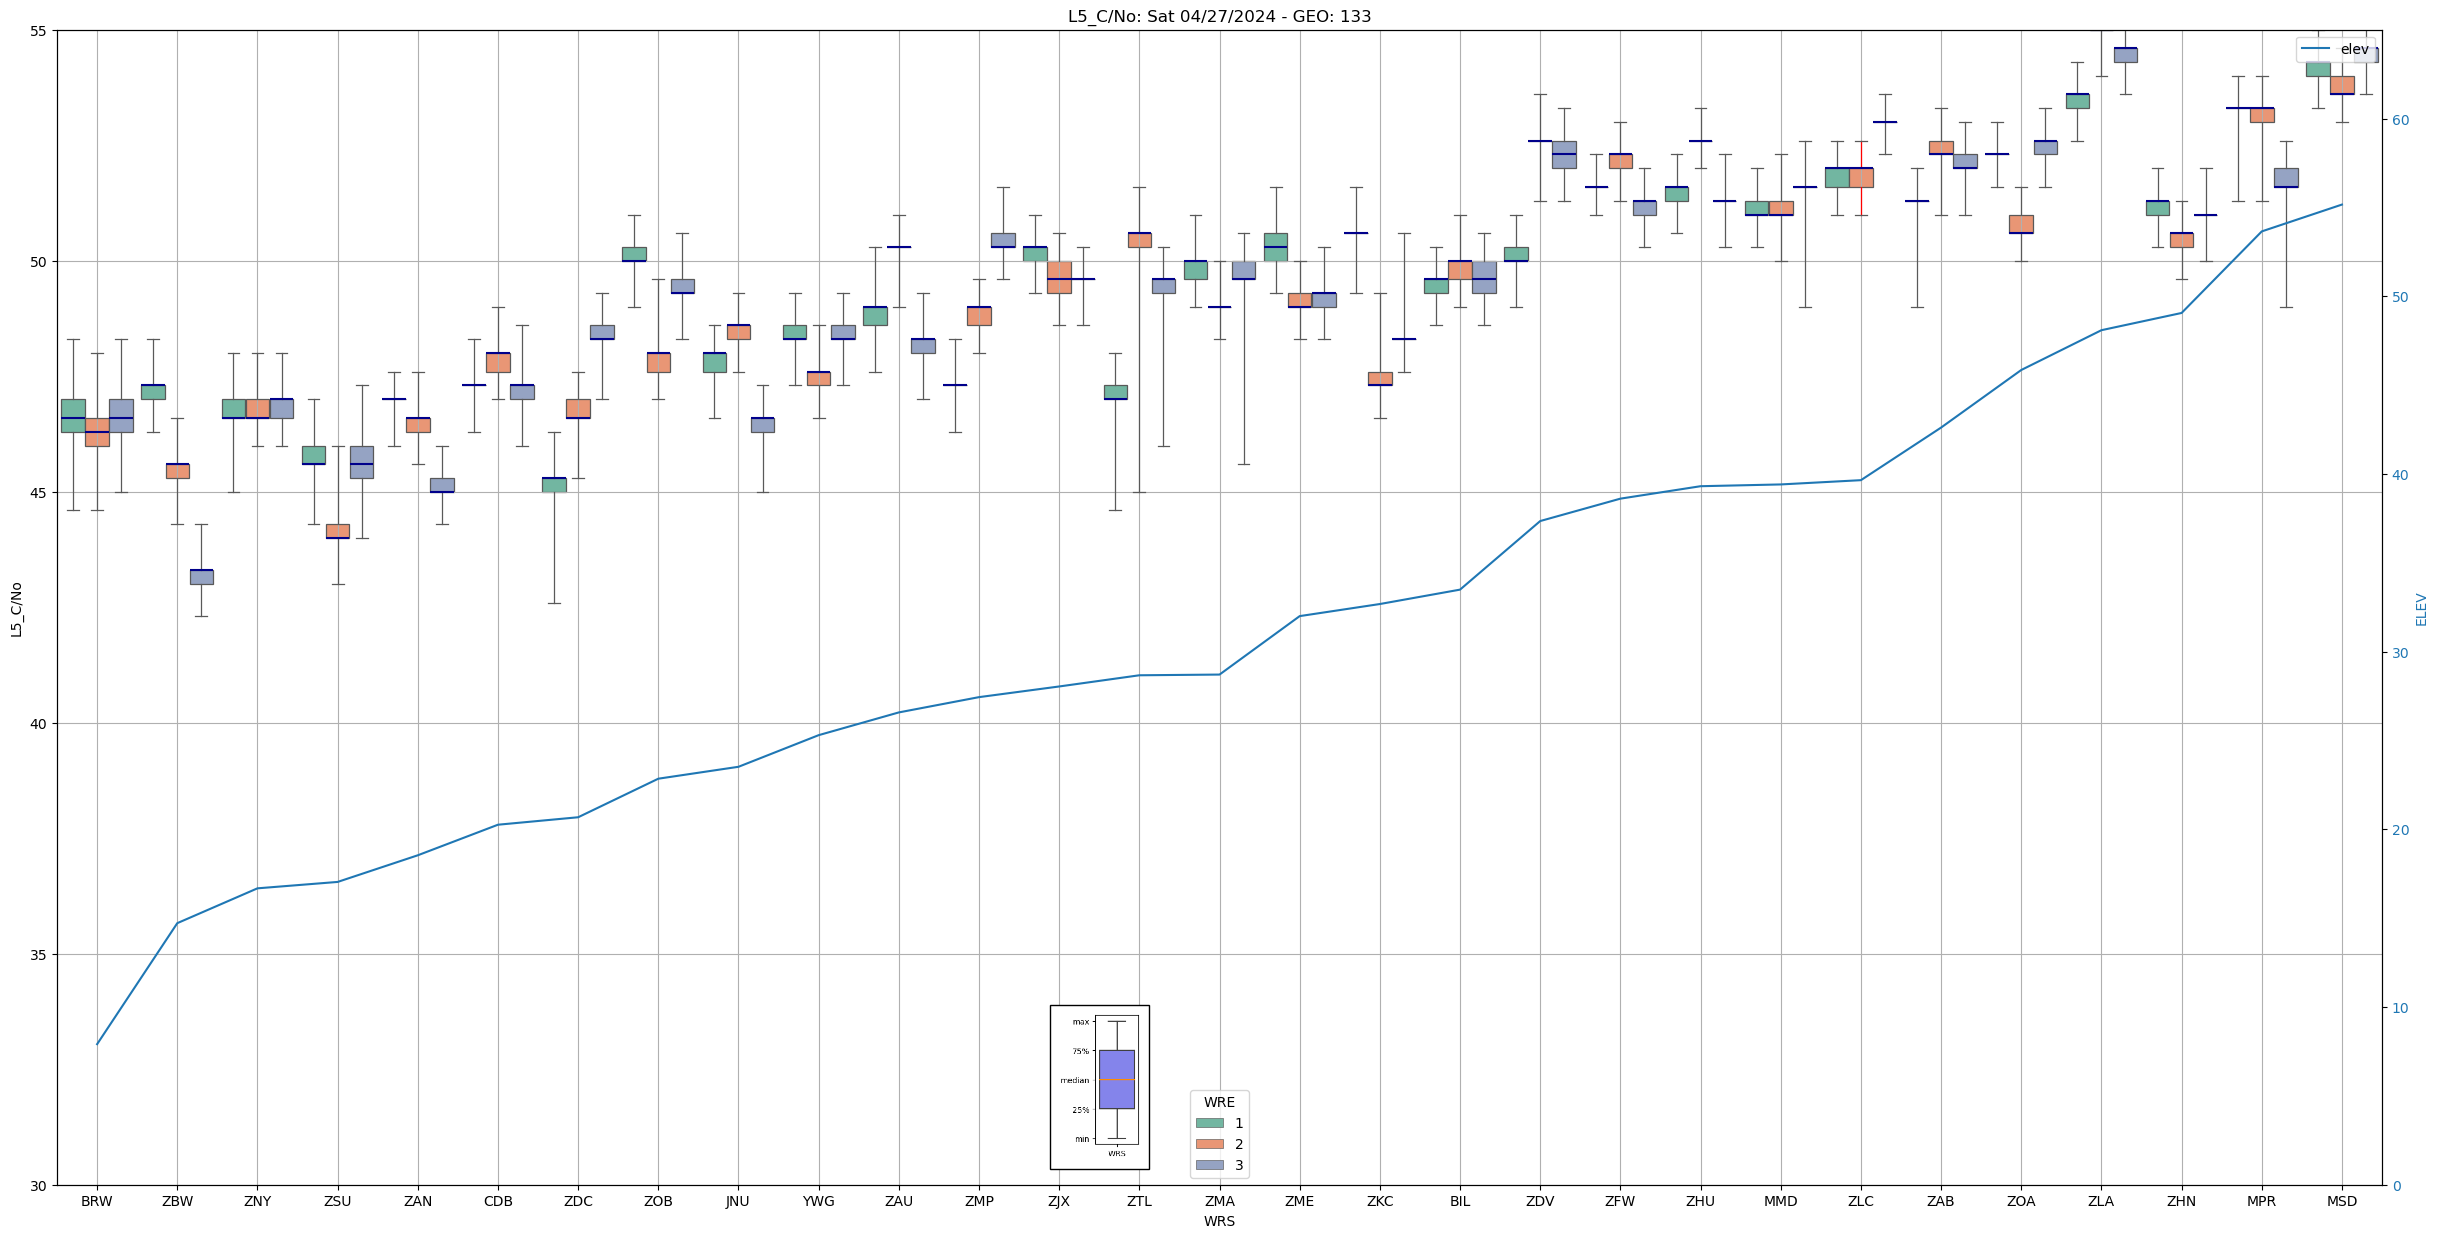This screenshot has height=1238, width=2439.
Task: Click the ZLA x-axis label
Action: (x=2101, y=1201)
